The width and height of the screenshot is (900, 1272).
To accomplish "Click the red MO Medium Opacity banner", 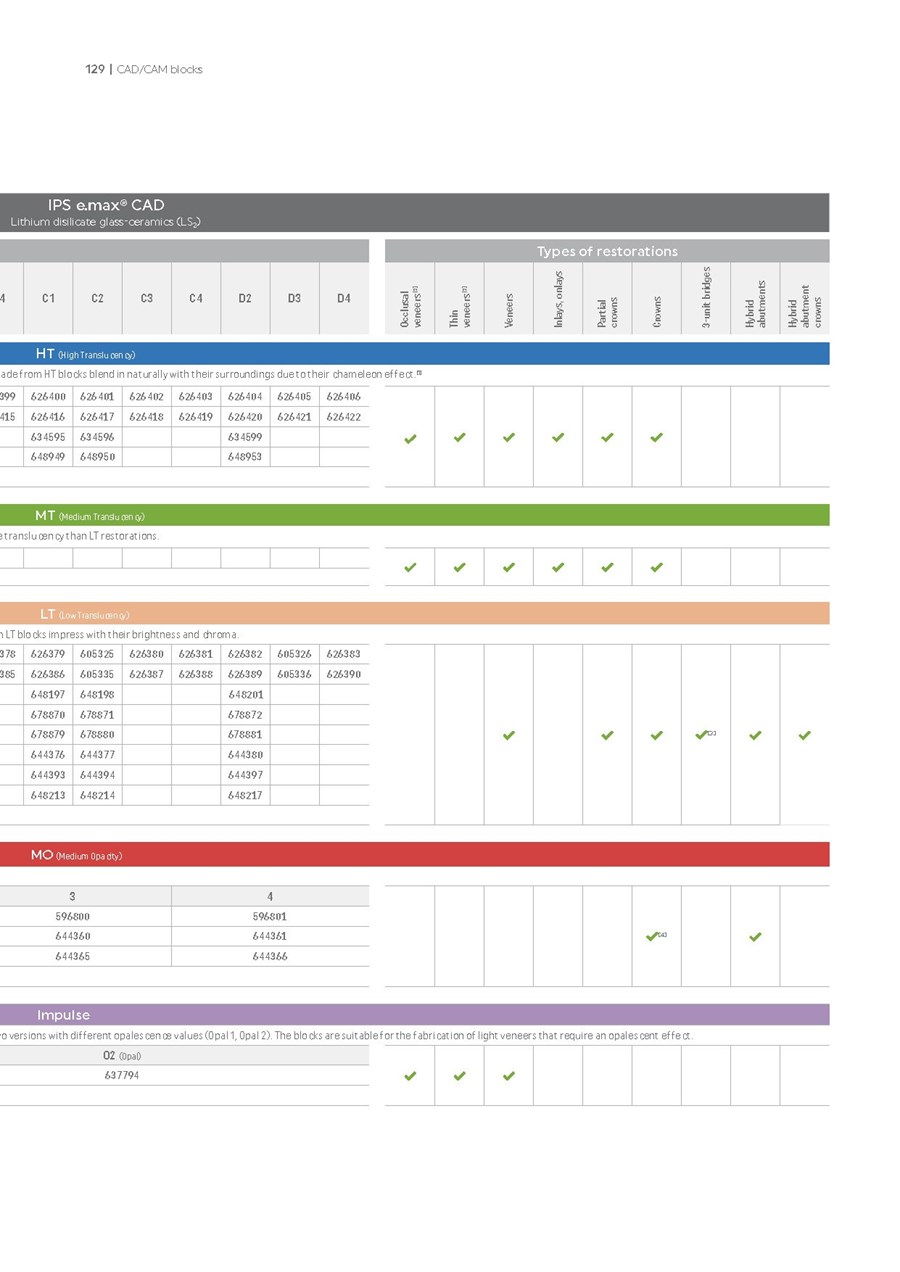I will [x=414, y=855].
